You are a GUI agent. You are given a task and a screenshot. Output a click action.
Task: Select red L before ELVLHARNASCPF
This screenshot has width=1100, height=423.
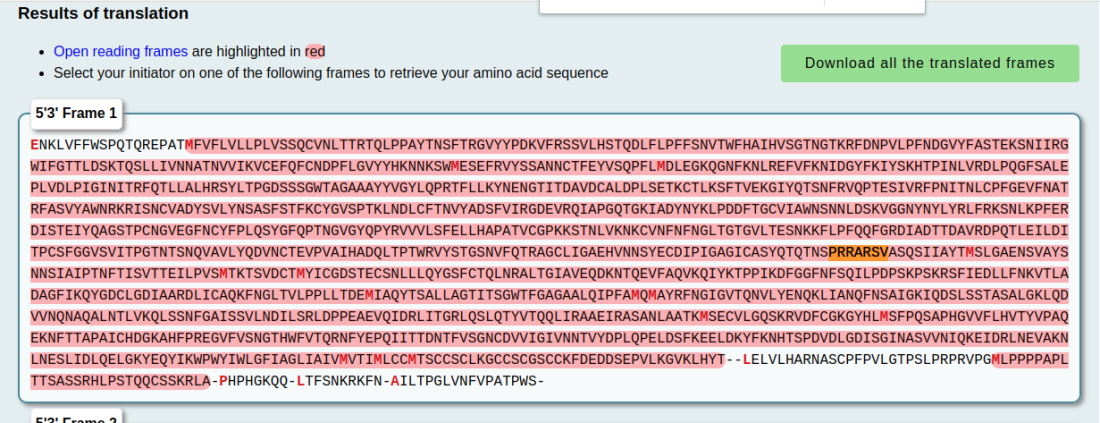[x=747, y=359]
